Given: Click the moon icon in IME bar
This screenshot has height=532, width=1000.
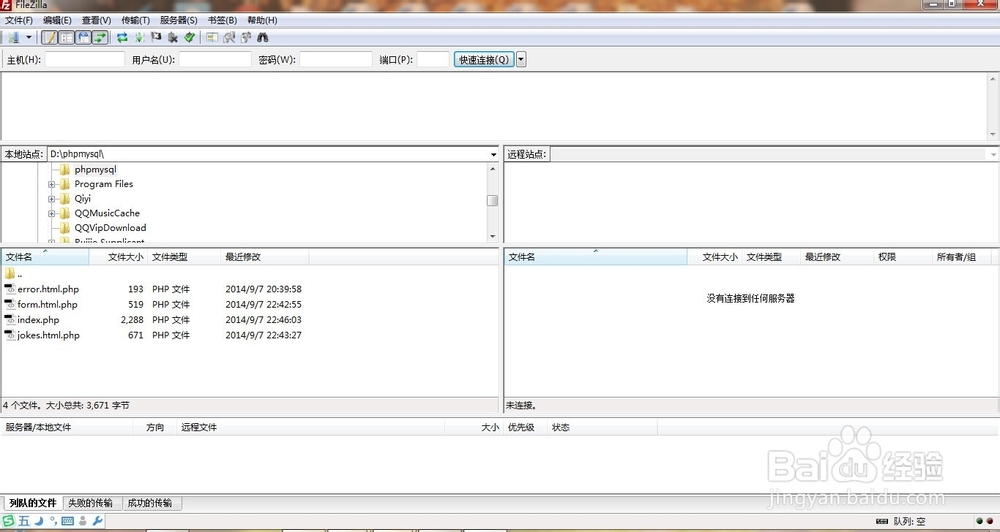Looking at the screenshot, I should 39,521.
